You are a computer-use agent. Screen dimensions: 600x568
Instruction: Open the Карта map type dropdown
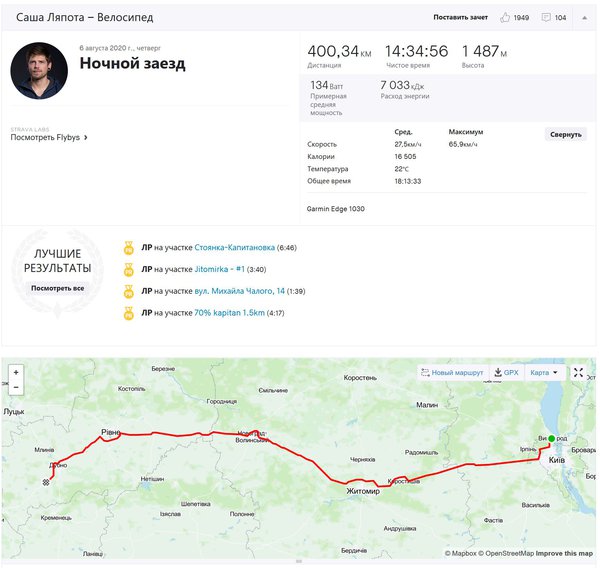(x=544, y=372)
